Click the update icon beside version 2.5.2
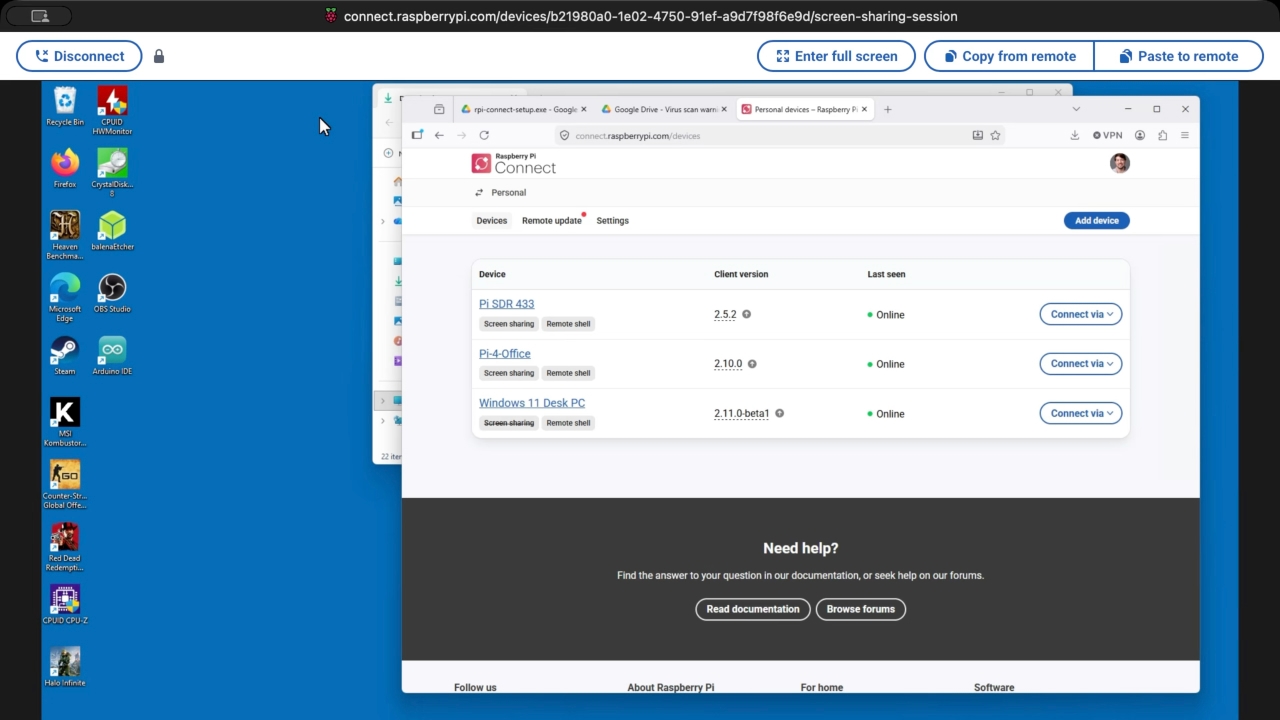Screen dimensions: 1280x720 pyautogui.click(x=746, y=314)
